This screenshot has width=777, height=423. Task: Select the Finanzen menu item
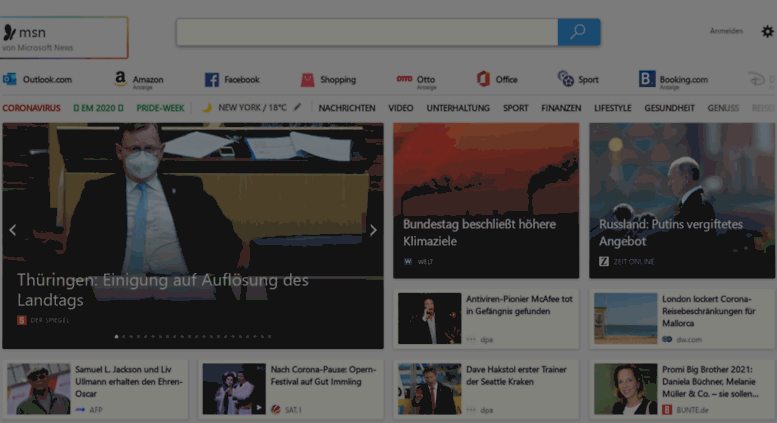pos(561,108)
